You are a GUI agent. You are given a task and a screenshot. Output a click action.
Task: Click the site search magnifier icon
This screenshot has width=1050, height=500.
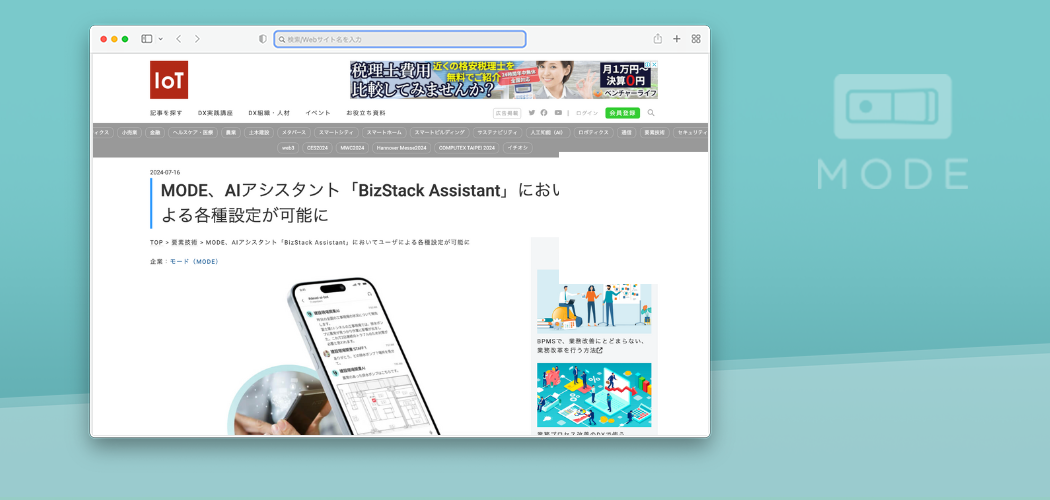click(x=651, y=113)
